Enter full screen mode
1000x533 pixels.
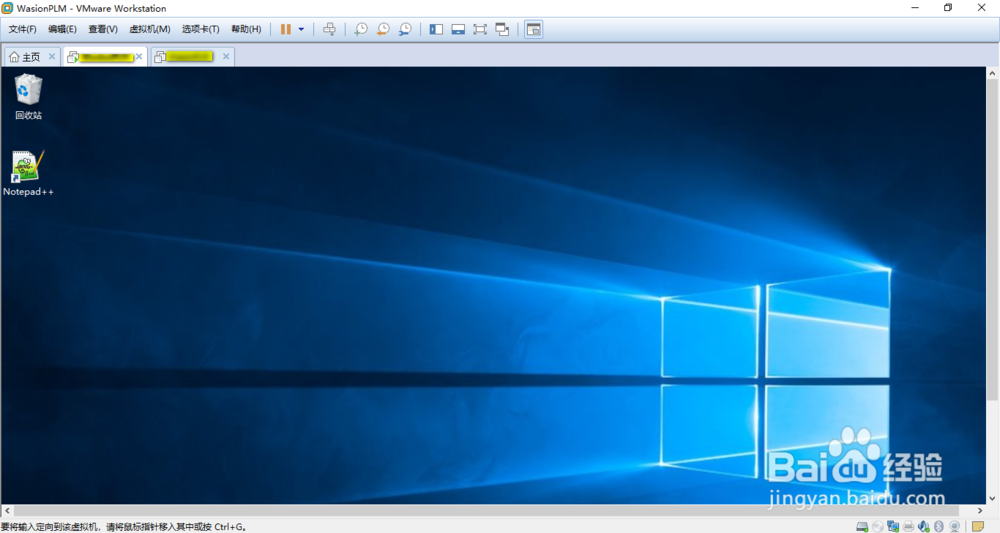480,29
